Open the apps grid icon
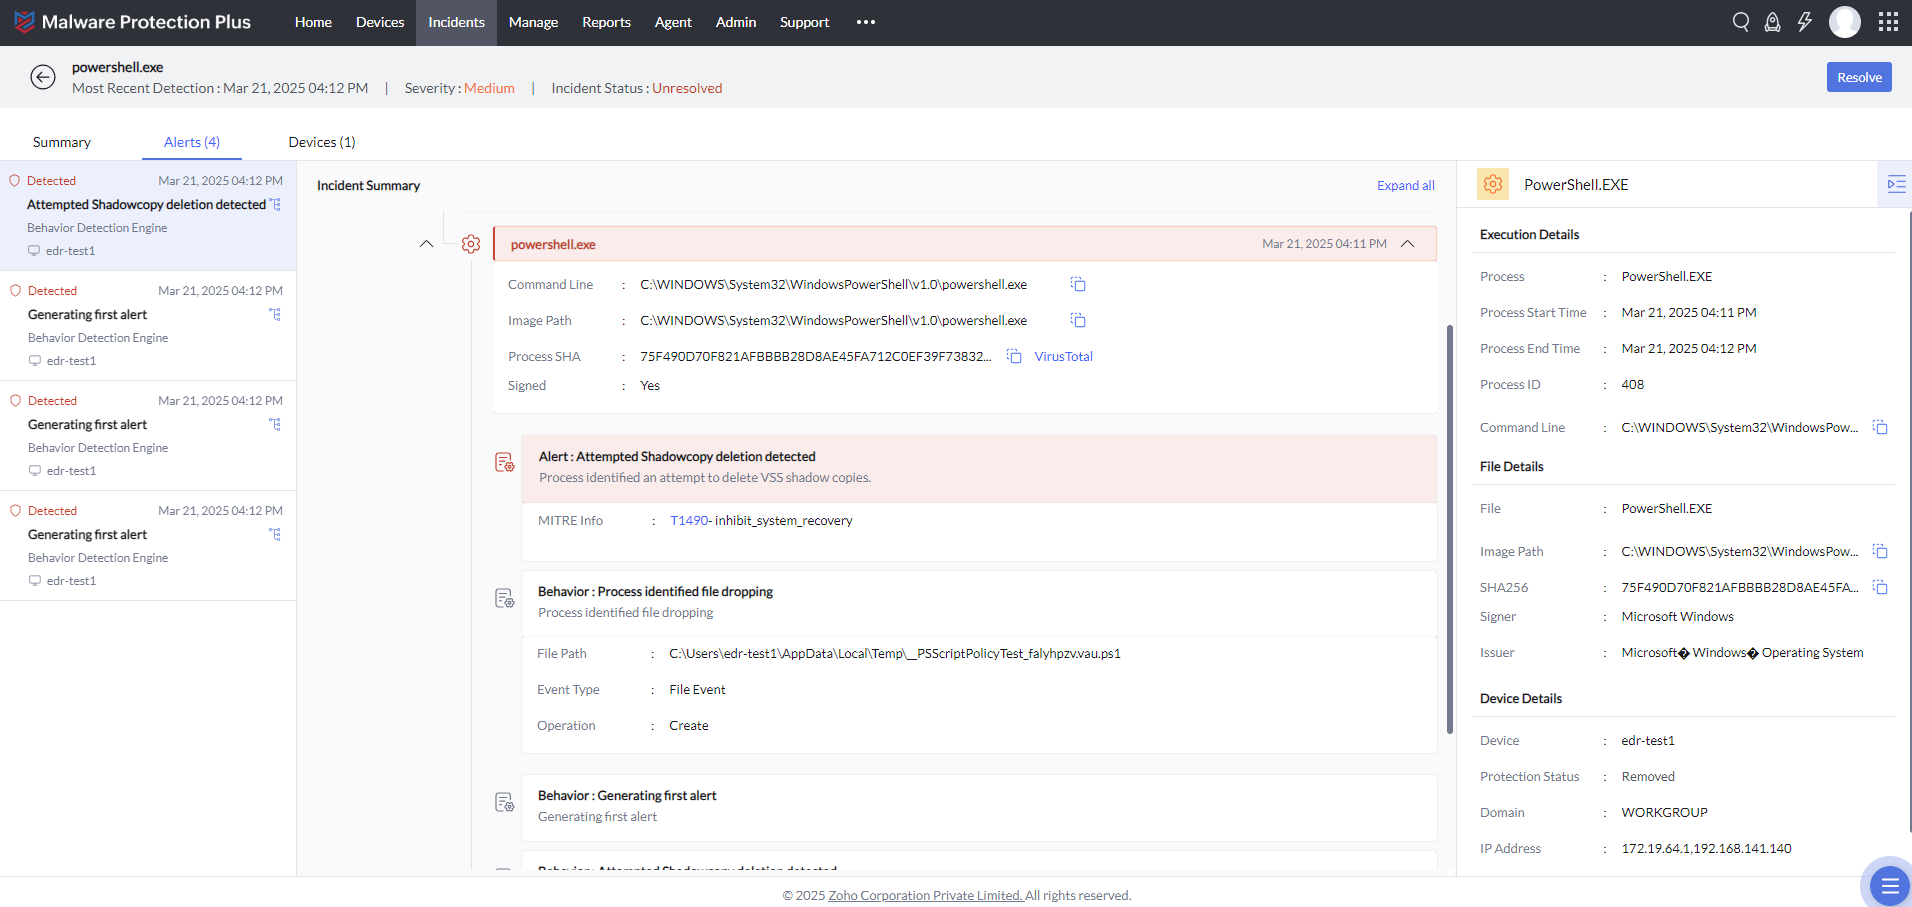The height and width of the screenshot is (907, 1912). tap(1888, 22)
